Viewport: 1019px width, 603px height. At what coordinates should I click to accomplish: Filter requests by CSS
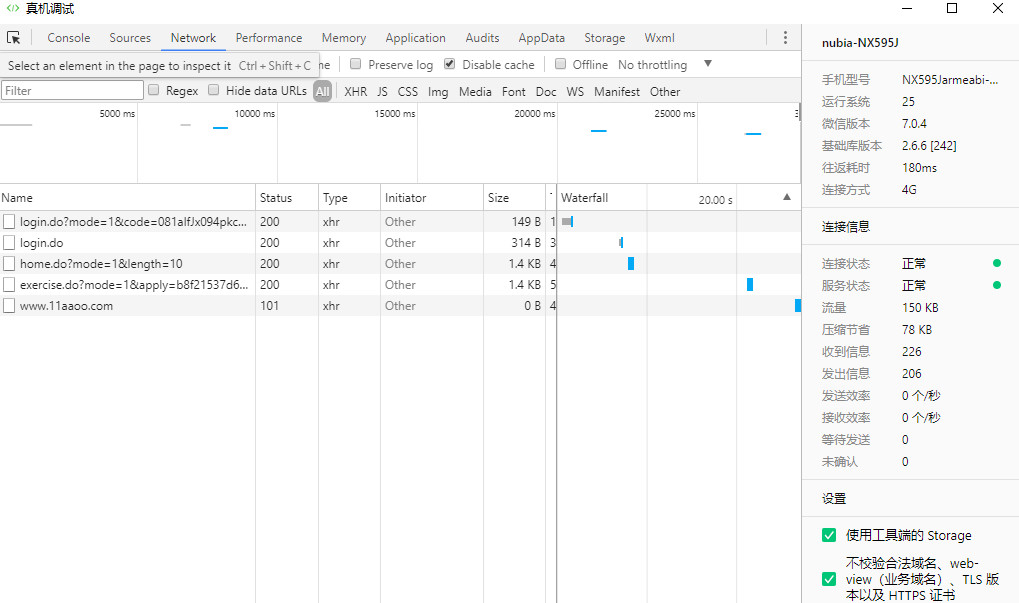pos(407,92)
